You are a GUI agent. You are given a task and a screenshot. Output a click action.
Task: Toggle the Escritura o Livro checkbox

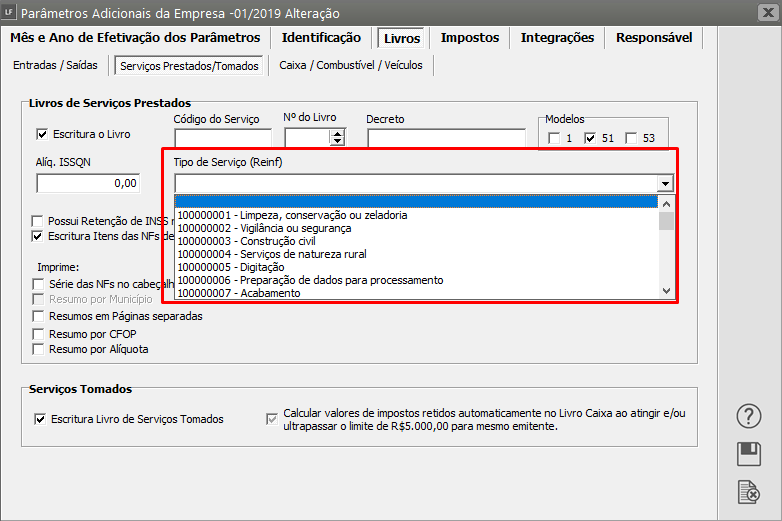coord(42,134)
